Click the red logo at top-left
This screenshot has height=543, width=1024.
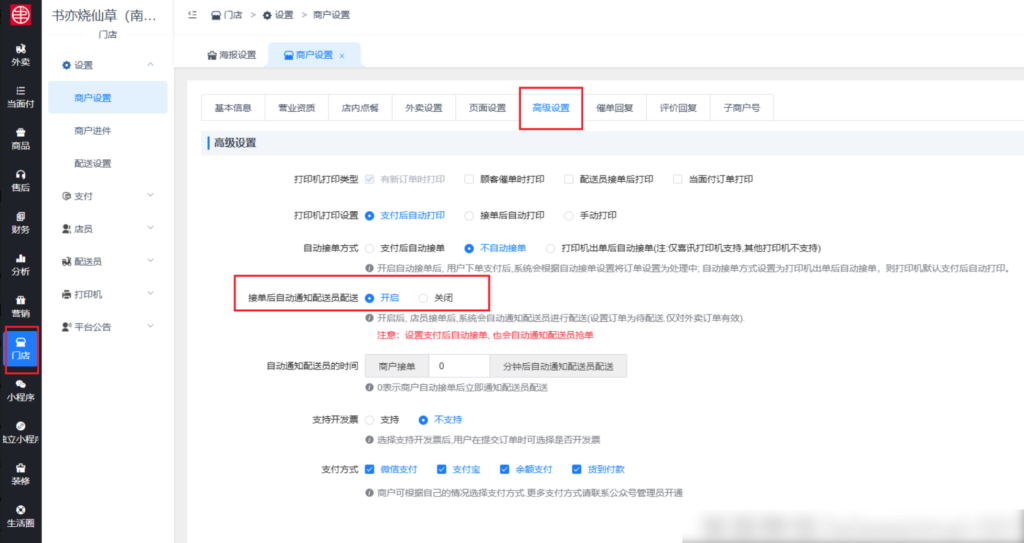pos(20,14)
